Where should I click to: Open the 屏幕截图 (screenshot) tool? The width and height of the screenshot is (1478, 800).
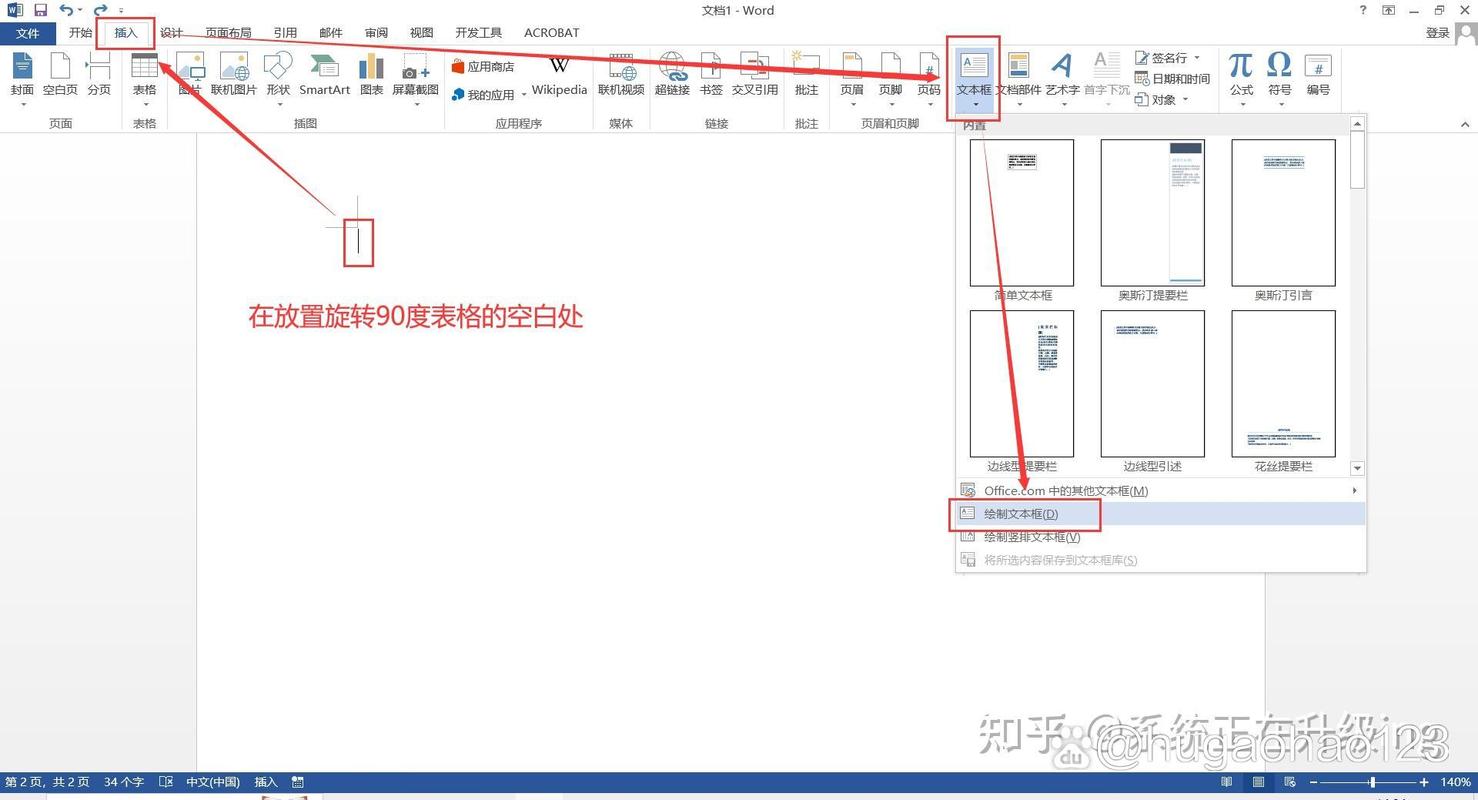[415, 75]
